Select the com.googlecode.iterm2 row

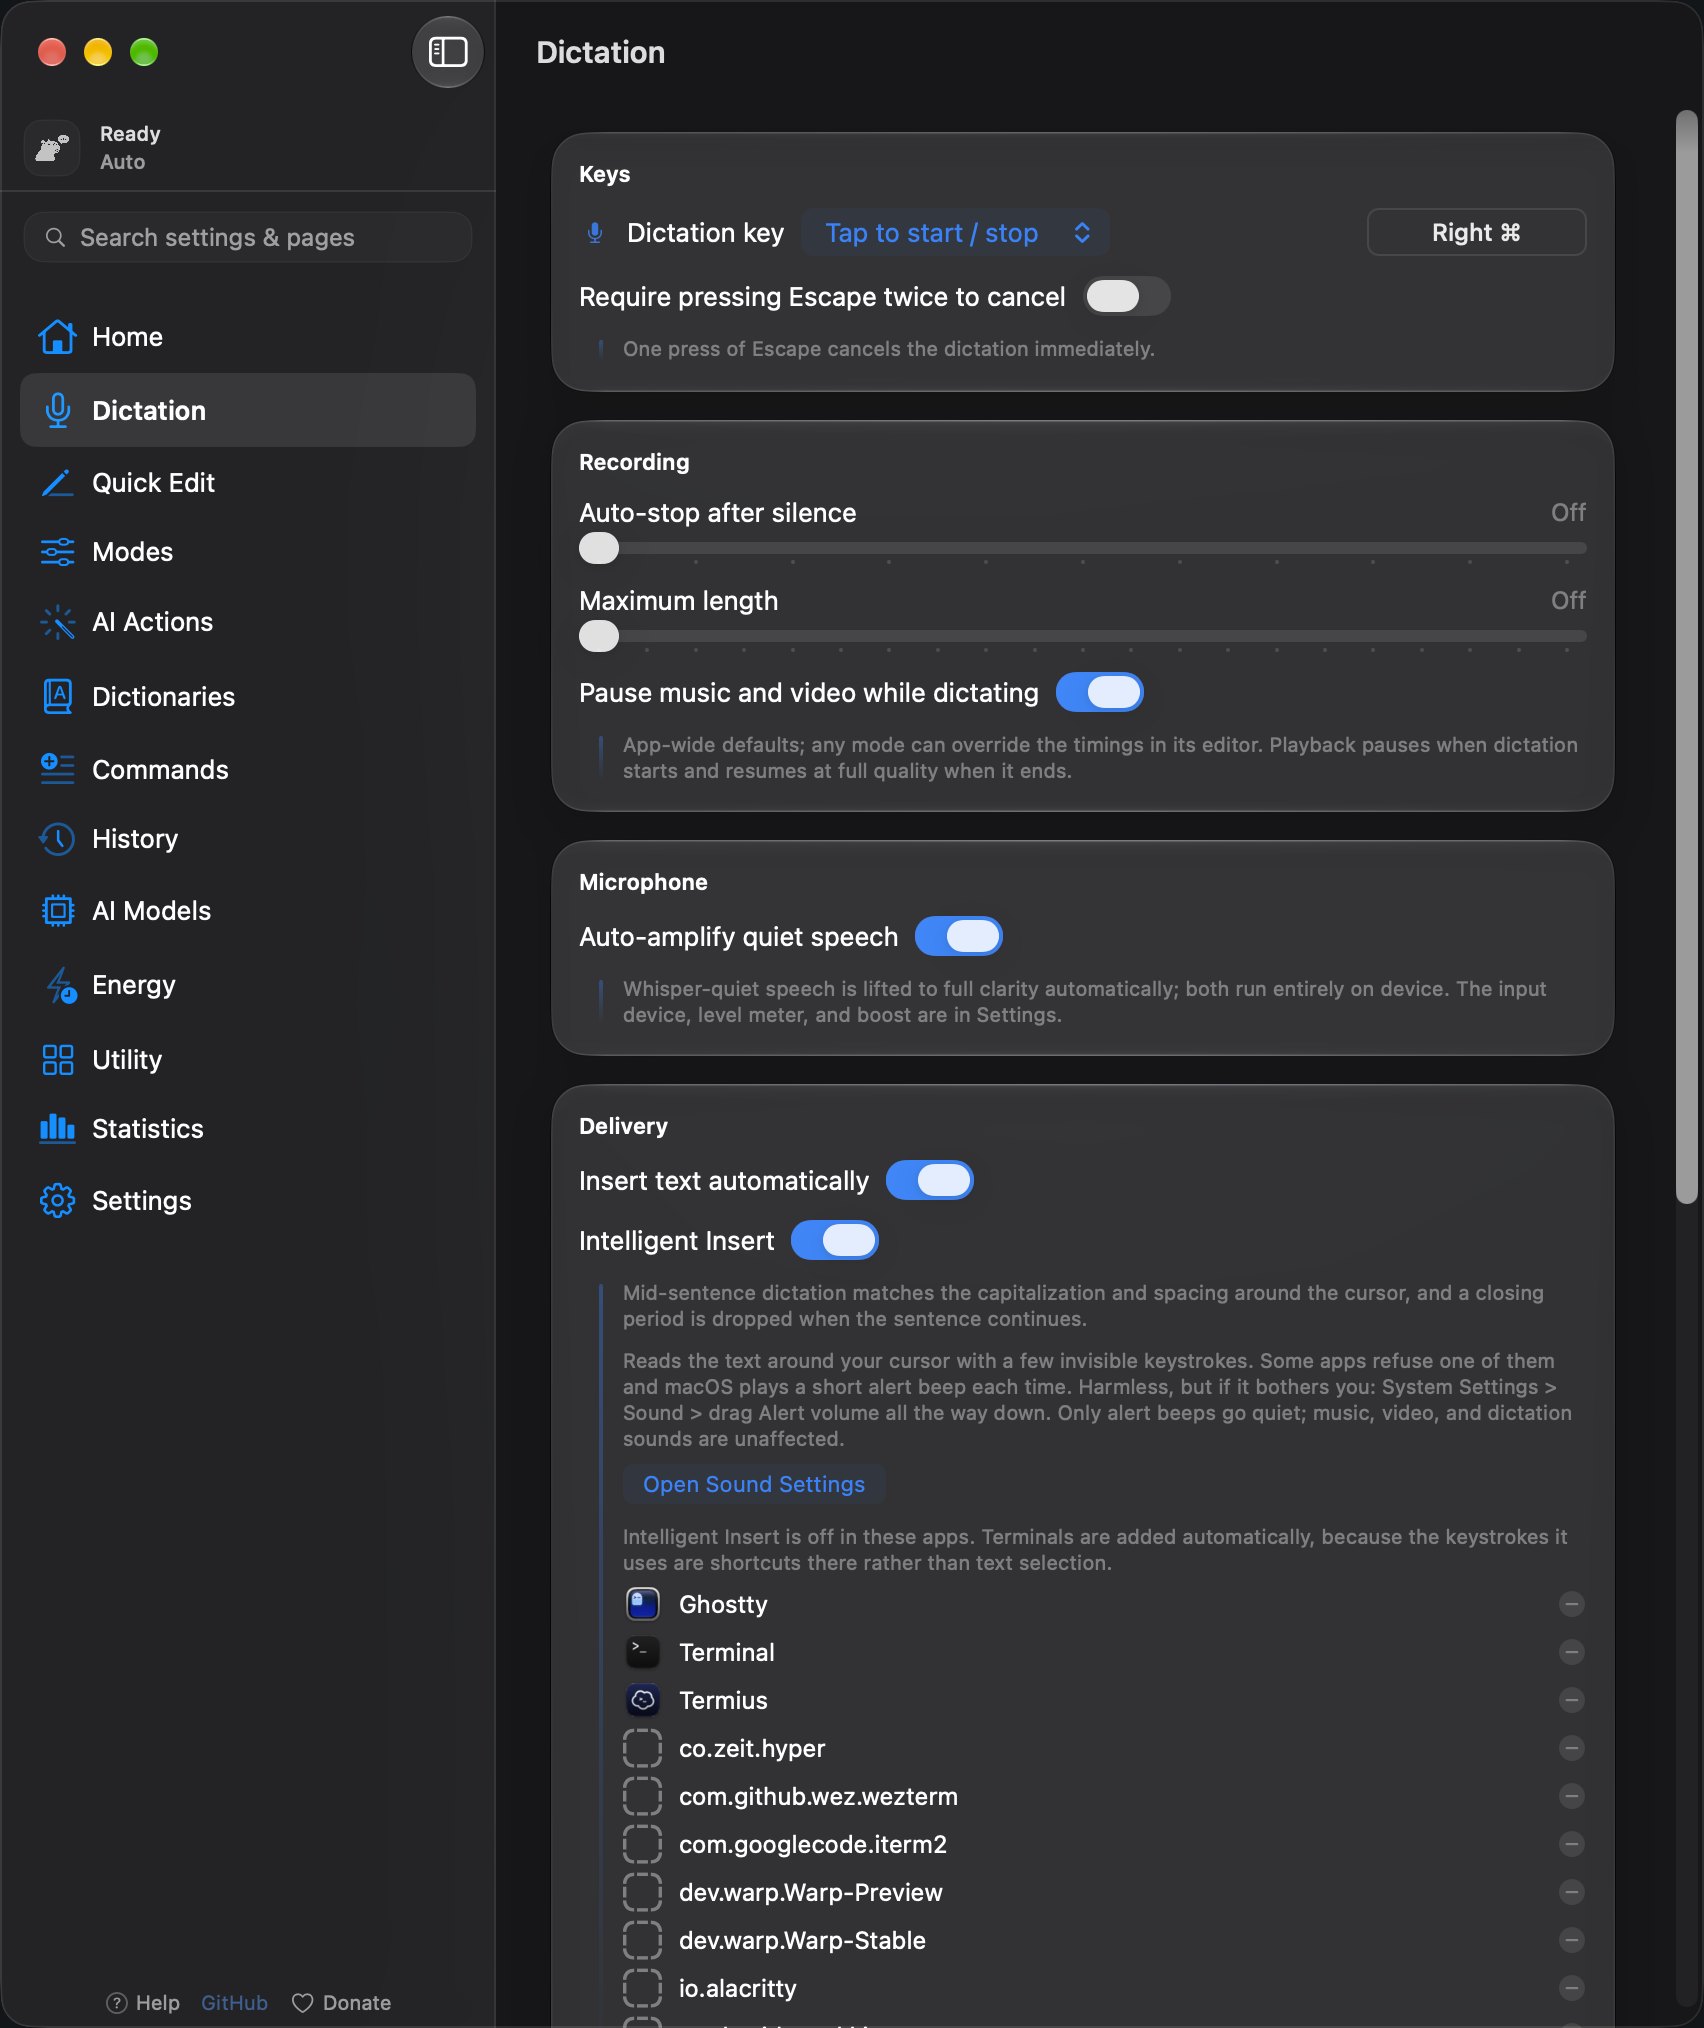pyautogui.click(x=1104, y=1845)
